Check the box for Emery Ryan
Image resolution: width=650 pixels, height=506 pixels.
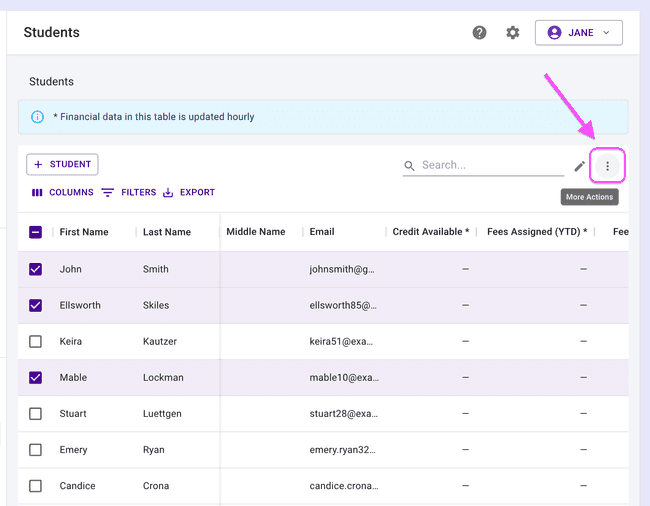(x=36, y=449)
